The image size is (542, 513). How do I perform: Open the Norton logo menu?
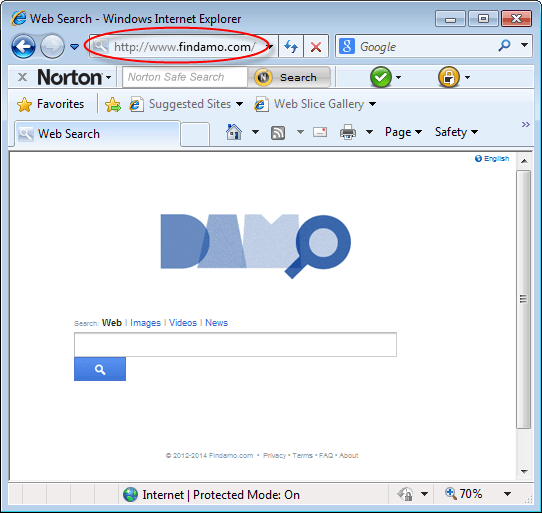[74, 77]
